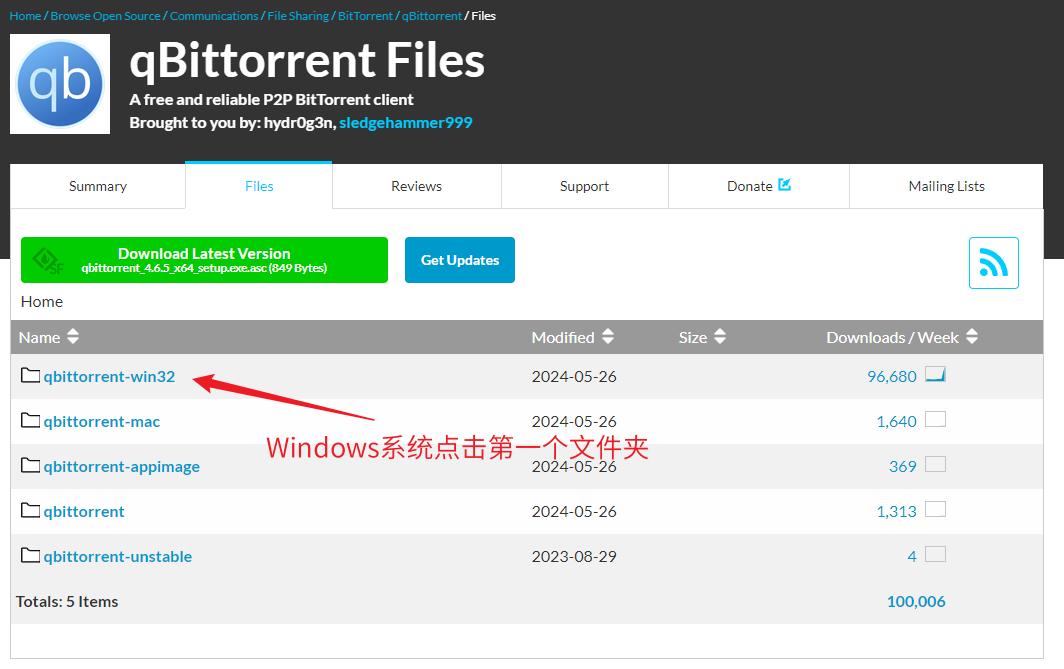Click the qbittorrent-unstable folder icon

click(x=30, y=556)
